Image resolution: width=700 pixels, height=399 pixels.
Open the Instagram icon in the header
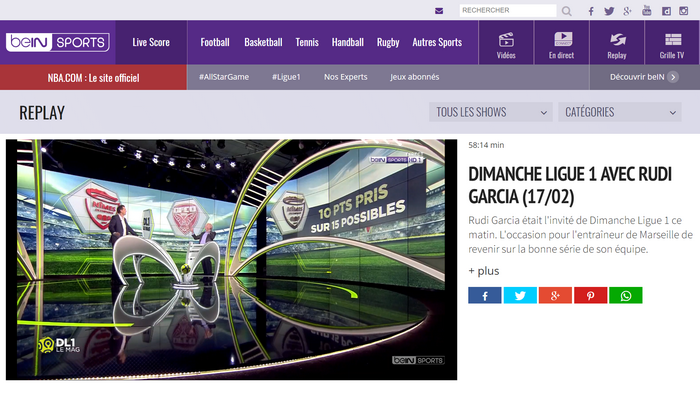tap(683, 11)
